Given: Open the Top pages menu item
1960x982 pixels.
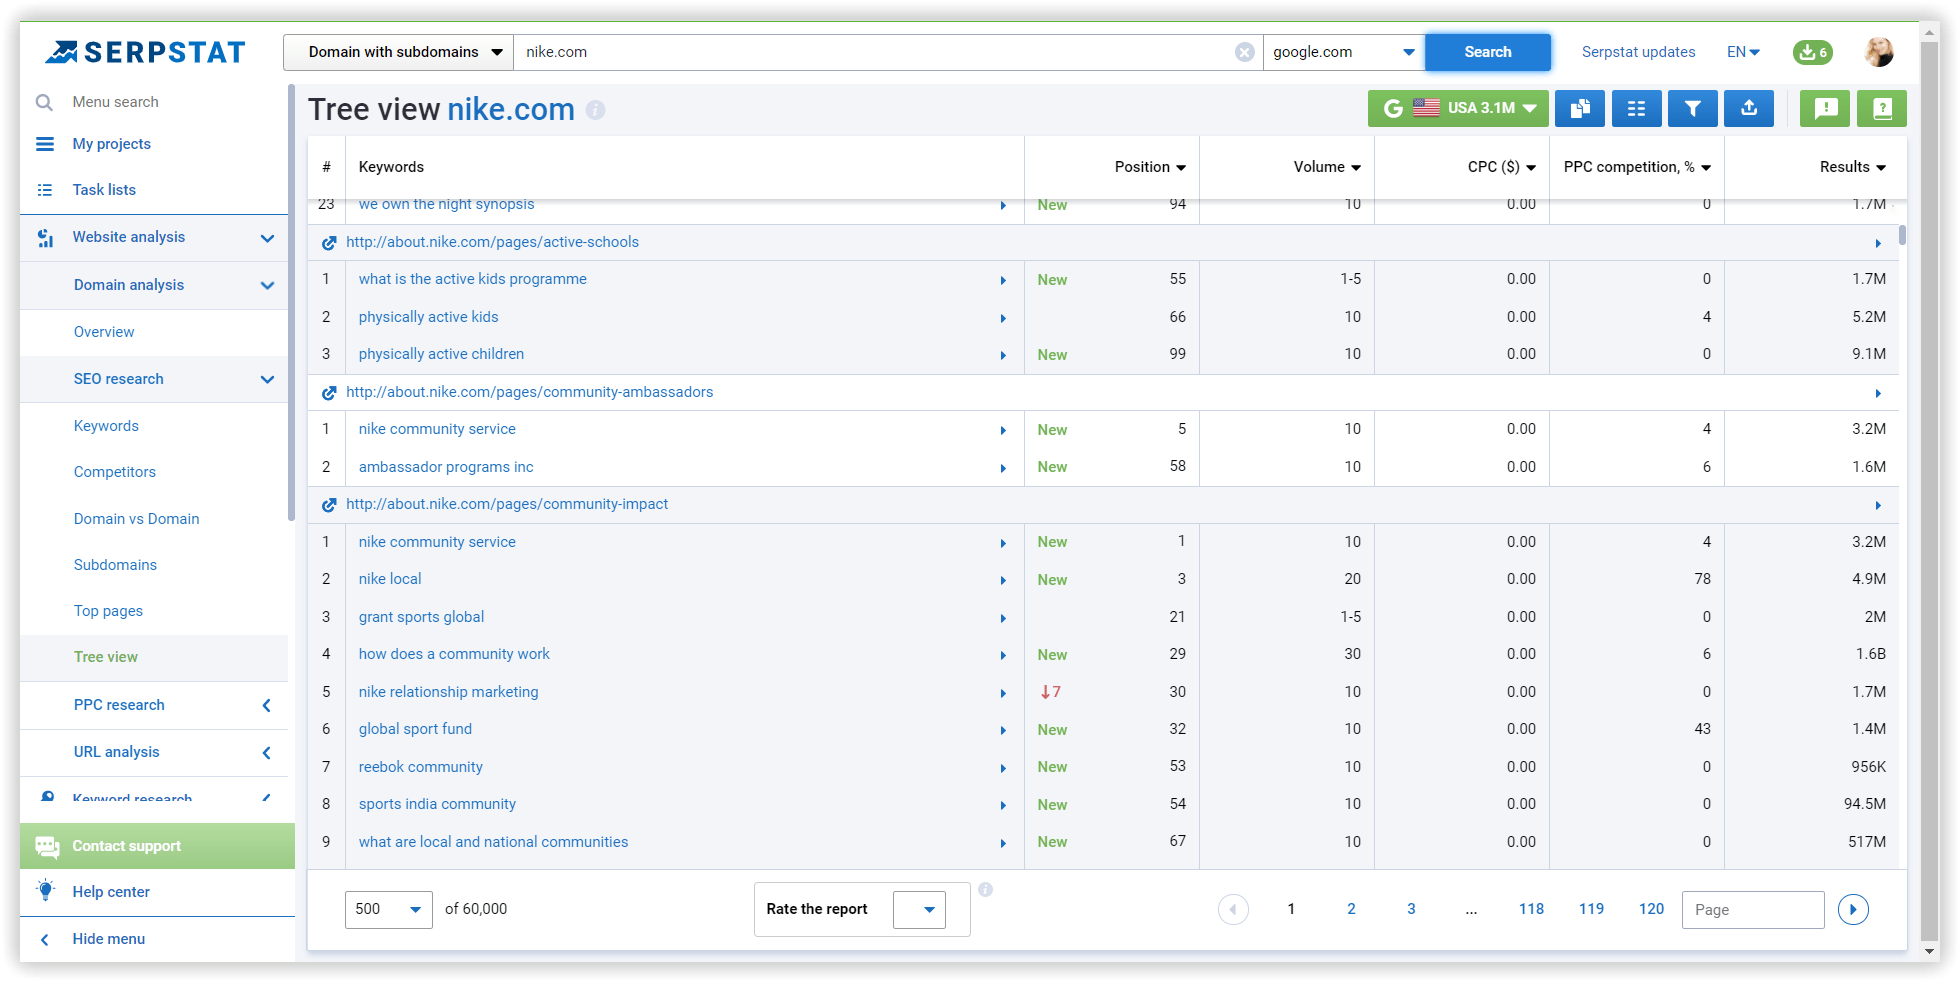Looking at the screenshot, I should [108, 611].
